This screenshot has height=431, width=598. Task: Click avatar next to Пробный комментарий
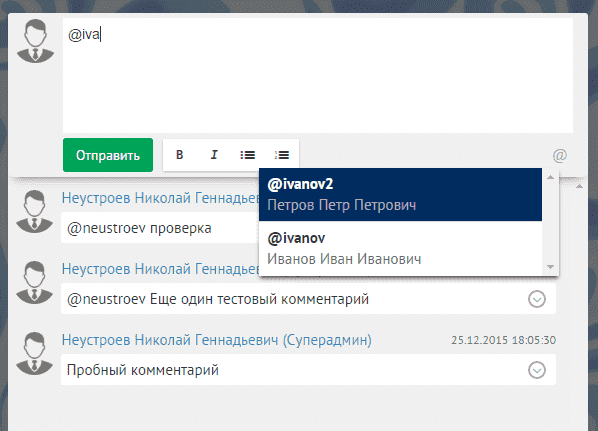pyautogui.click(x=35, y=353)
